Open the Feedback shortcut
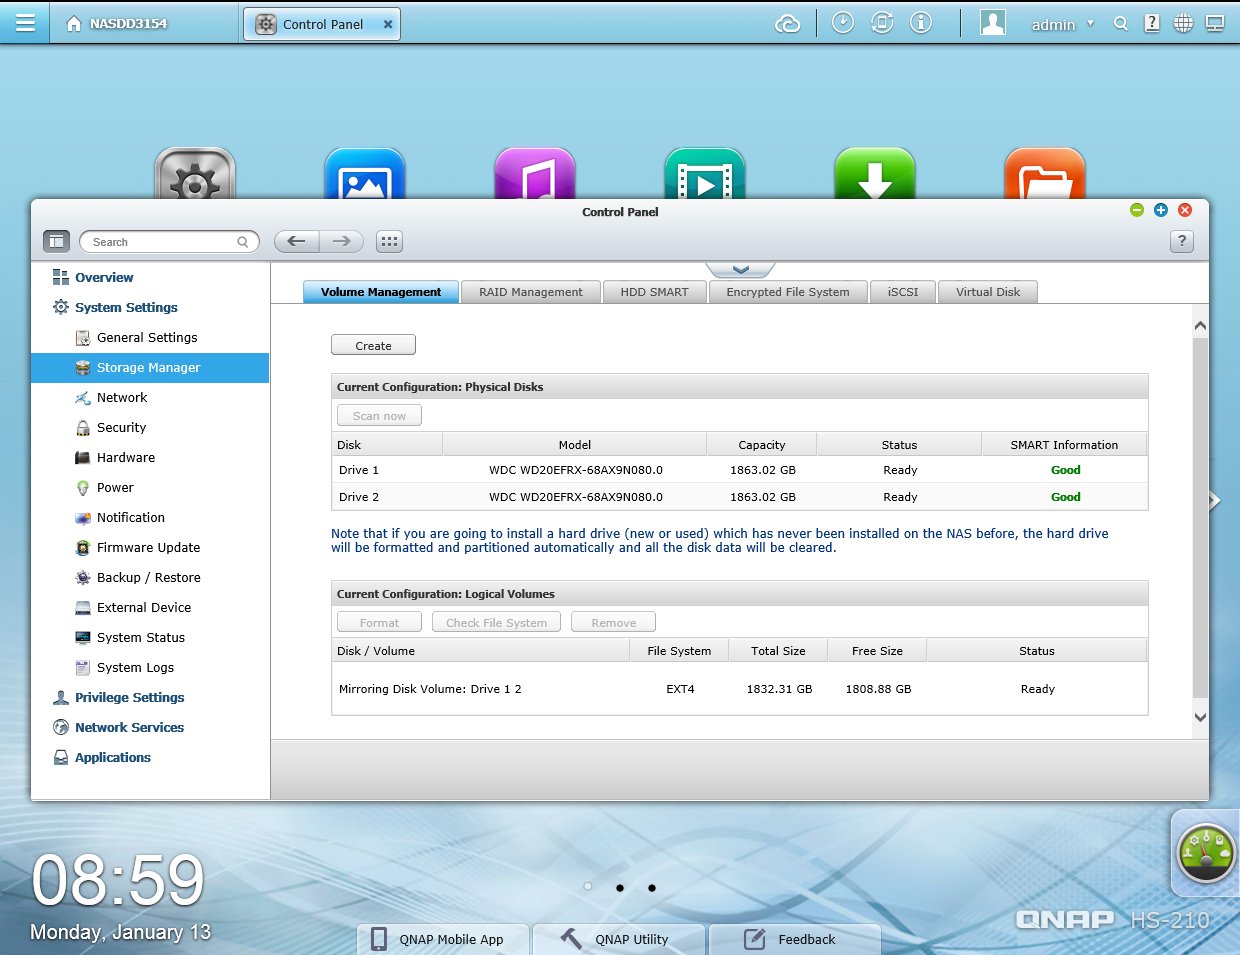This screenshot has height=955, width=1240. pyautogui.click(x=795, y=939)
